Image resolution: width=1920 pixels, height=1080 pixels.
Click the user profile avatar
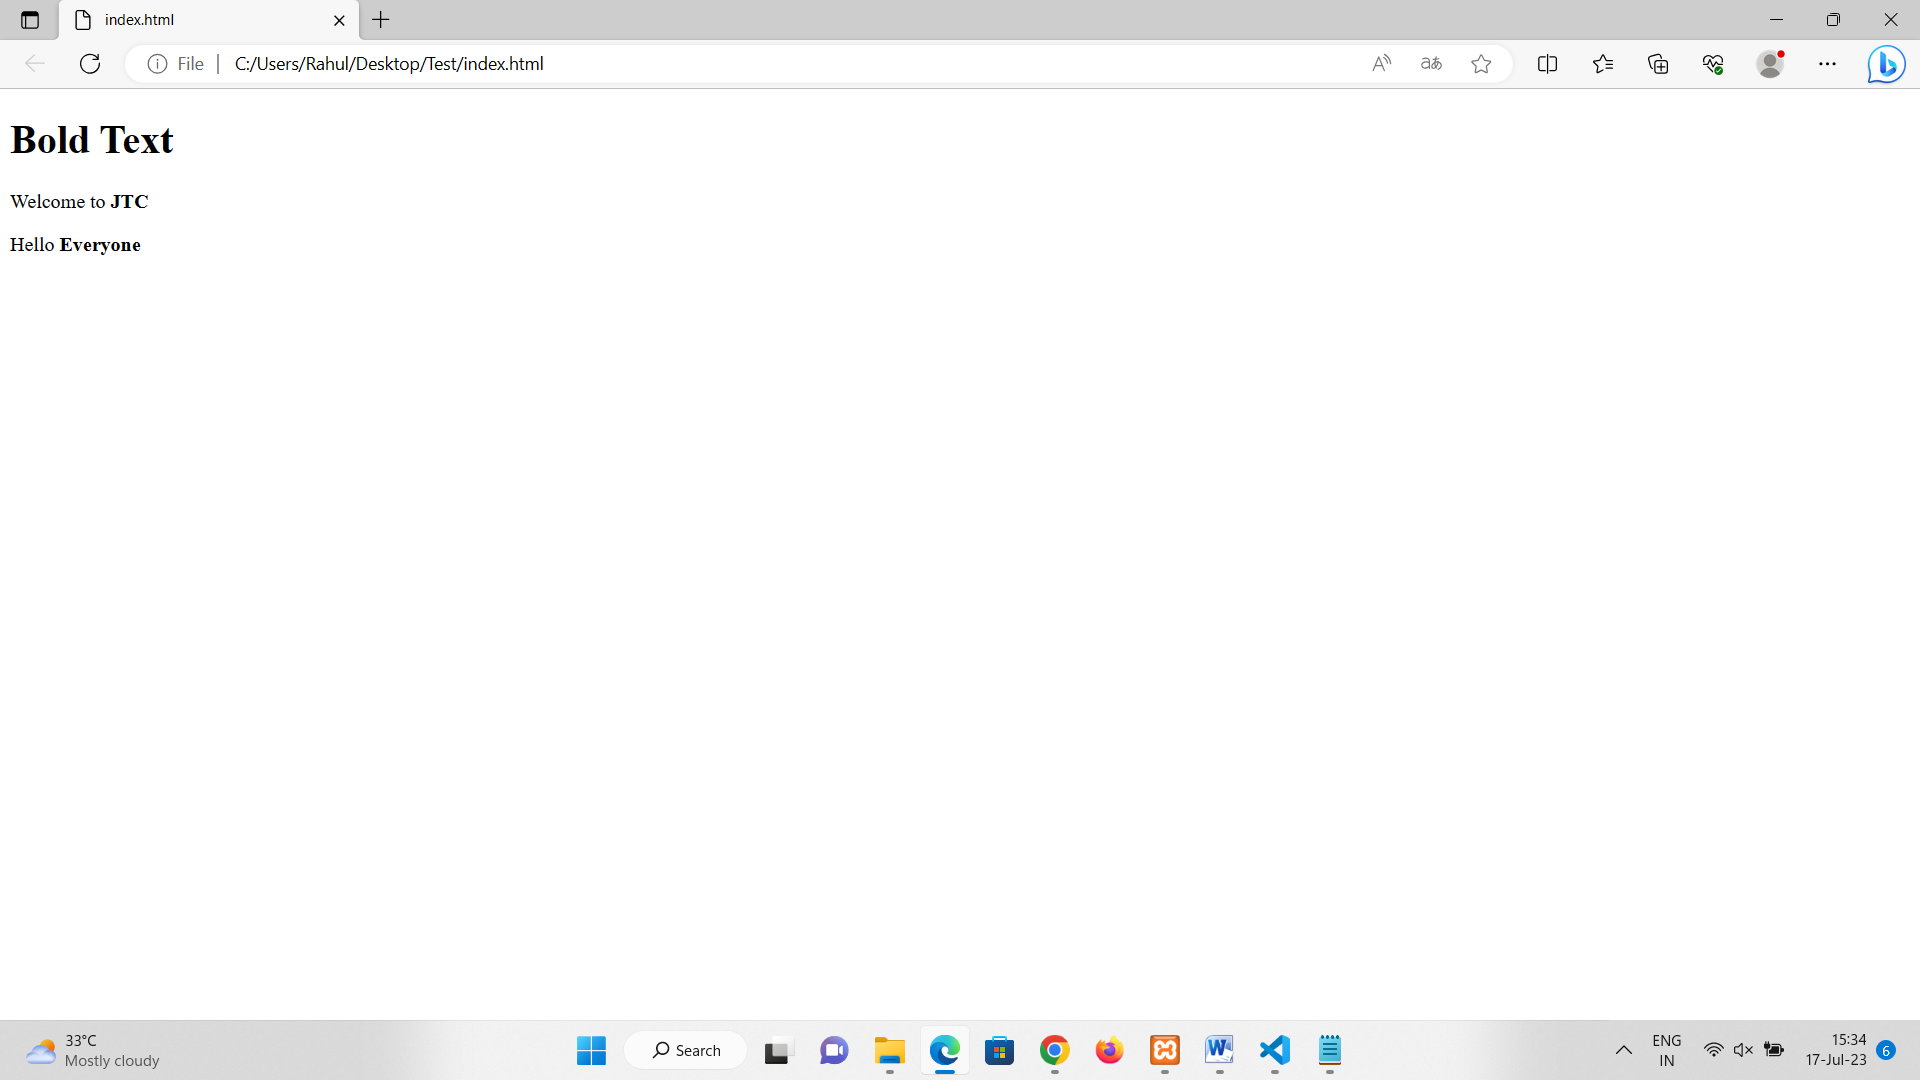click(x=1770, y=64)
